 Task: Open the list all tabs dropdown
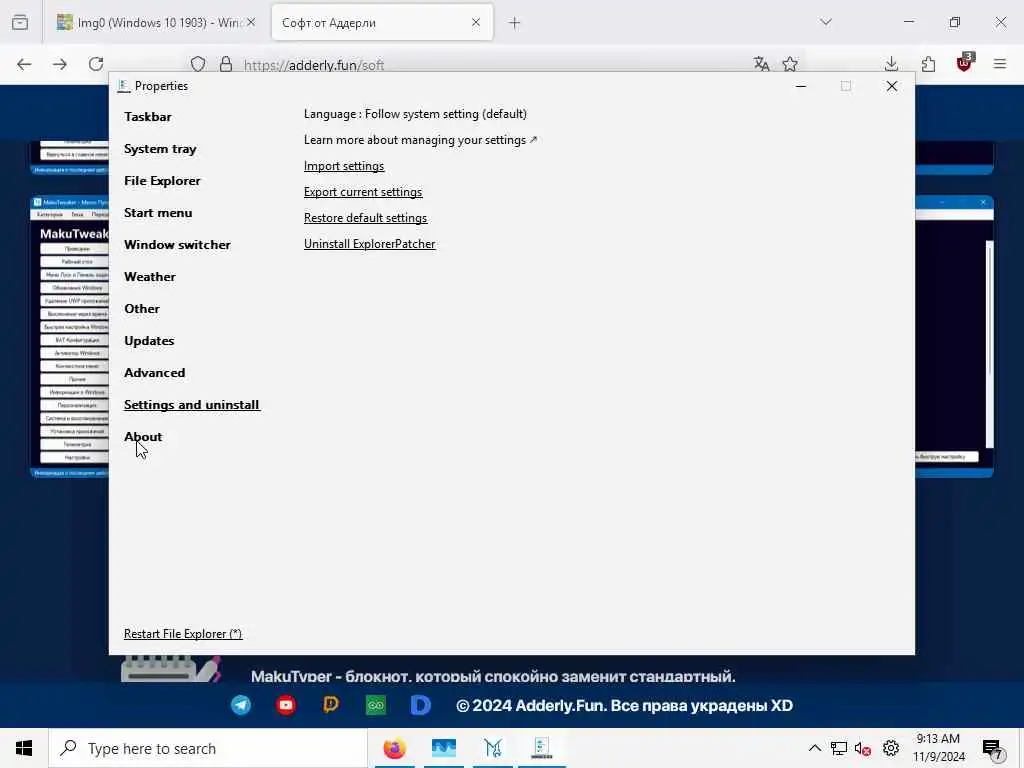click(825, 22)
